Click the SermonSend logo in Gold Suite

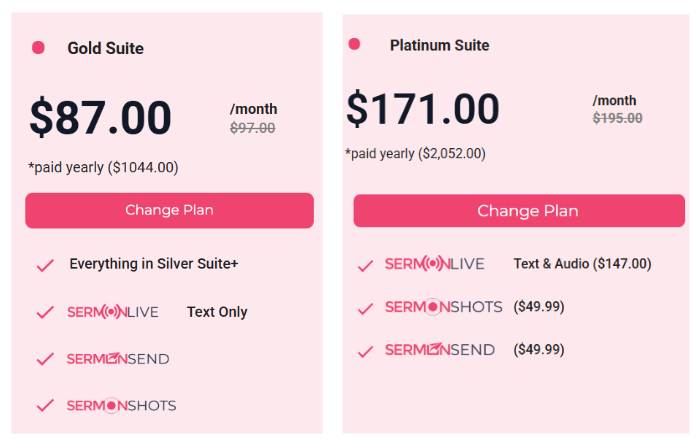click(x=118, y=358)
